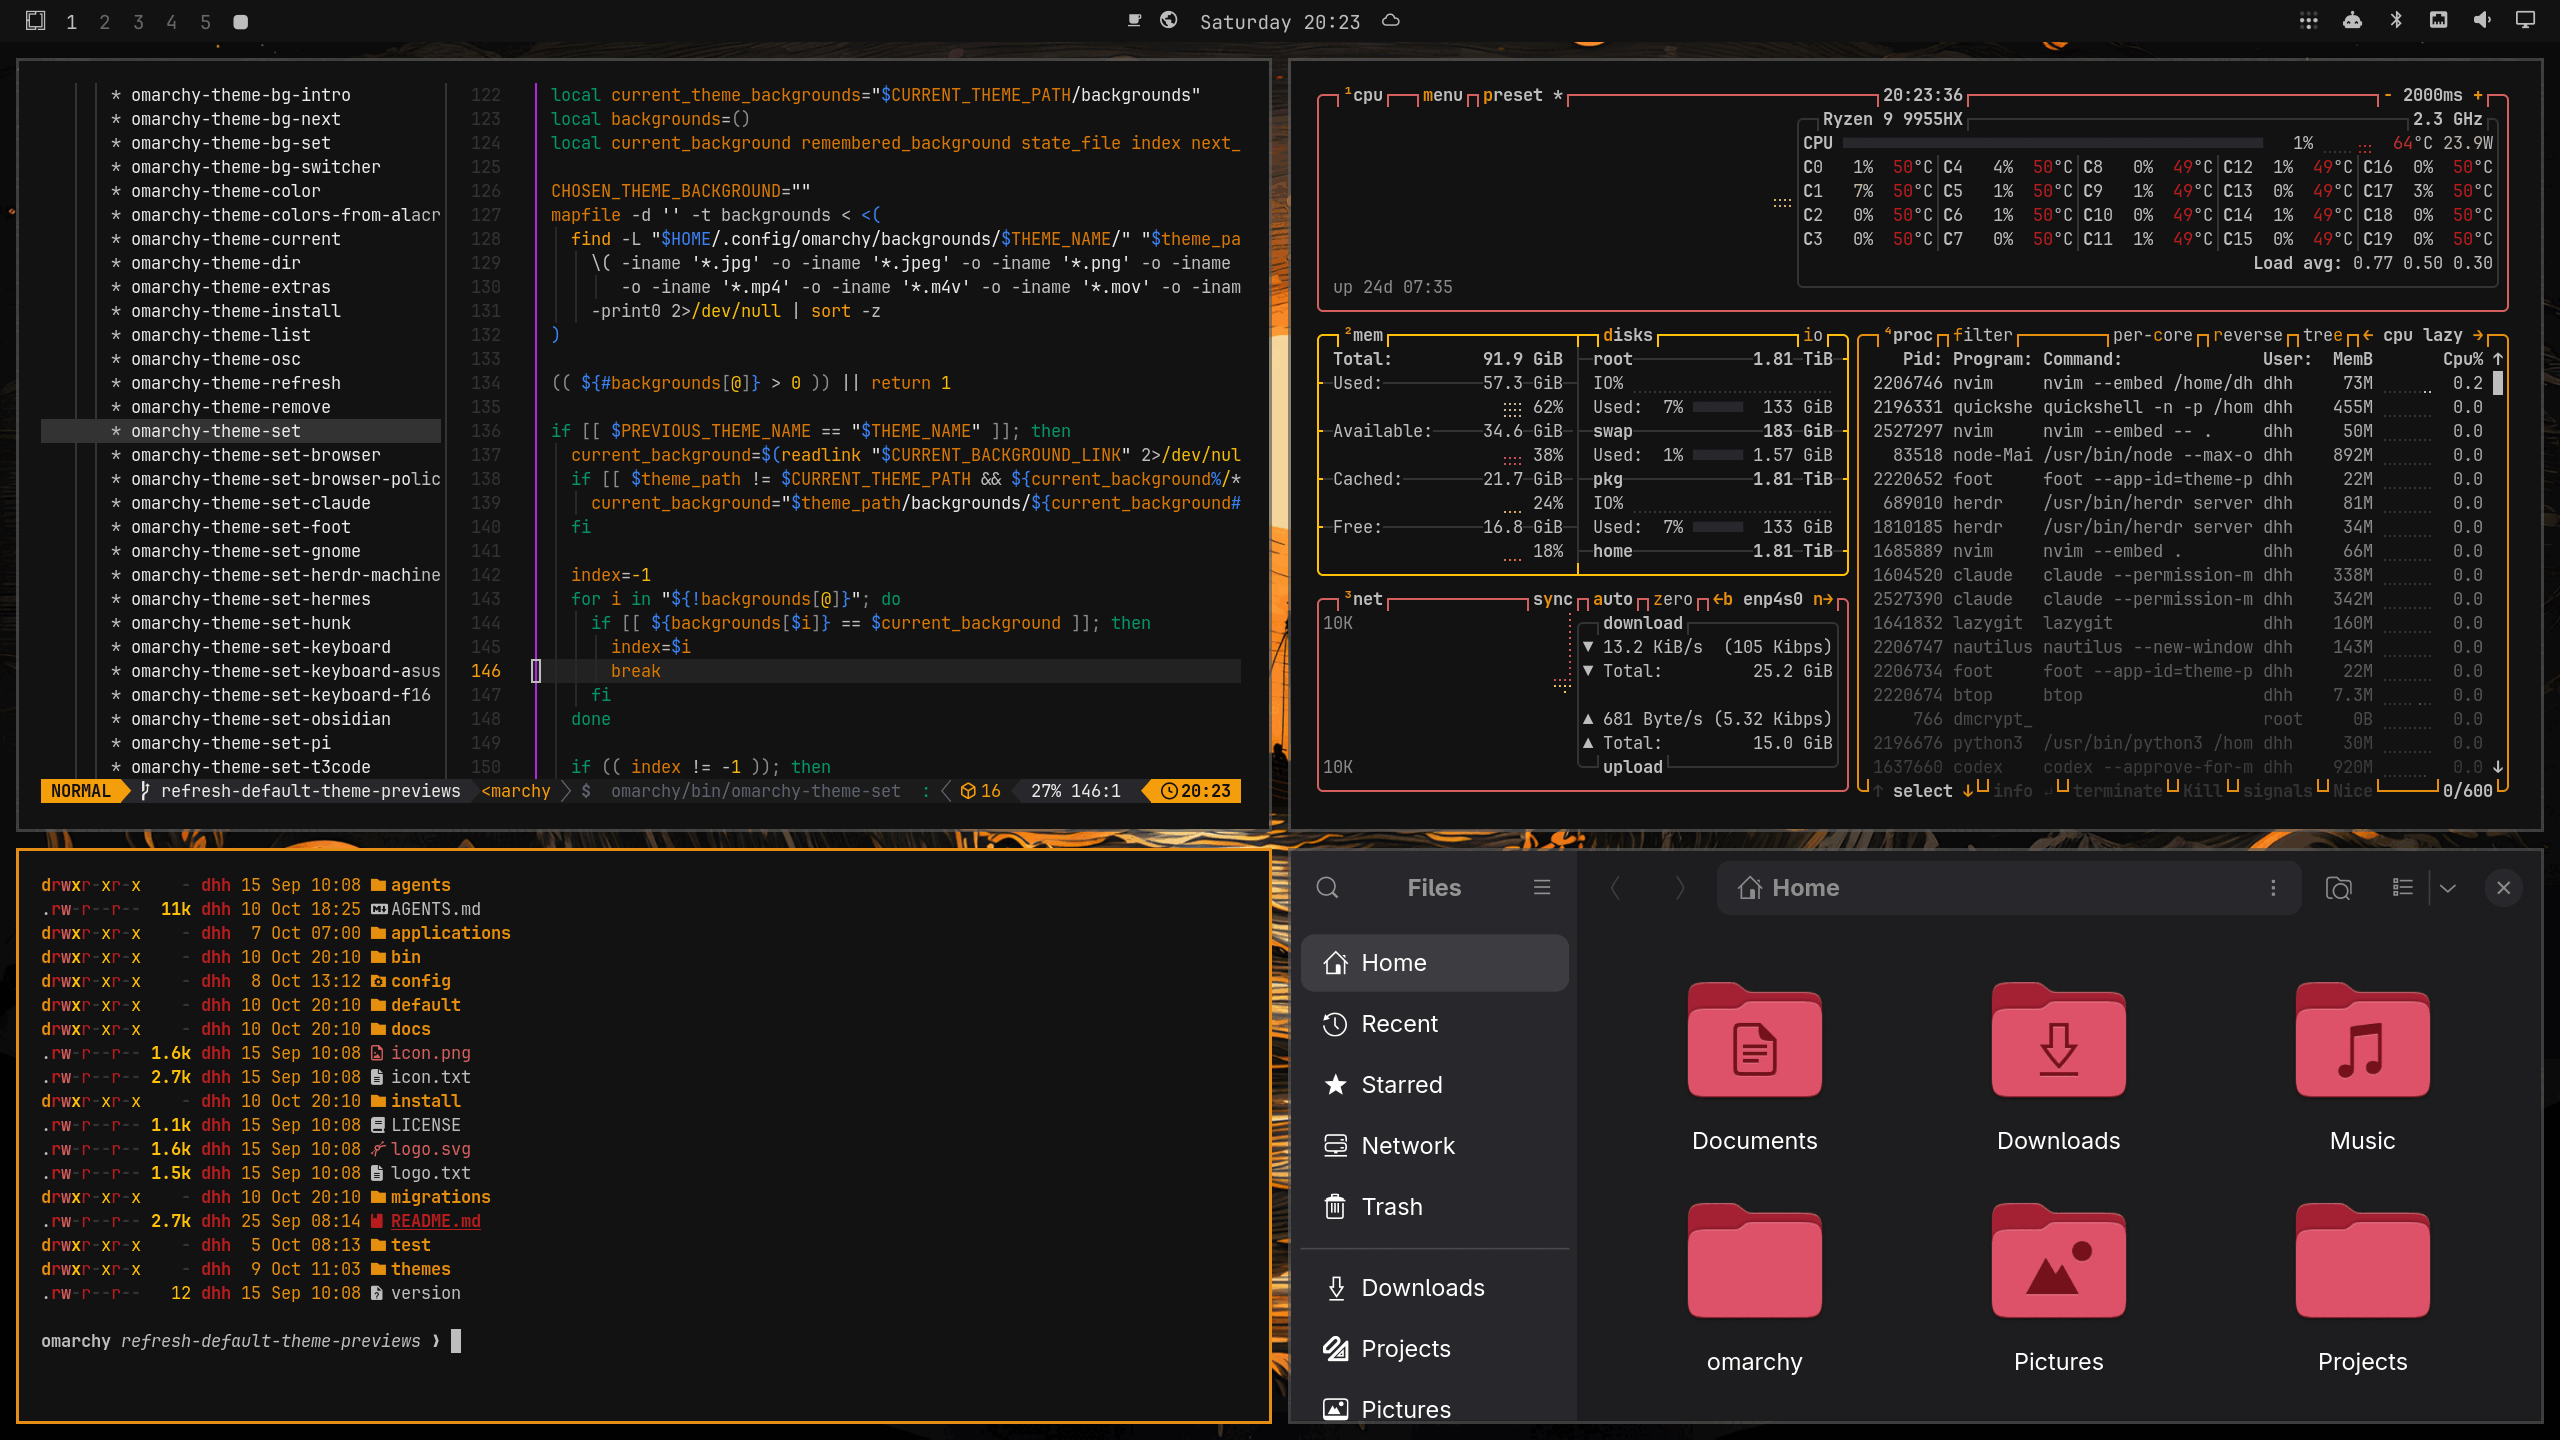Select the lazygit process row in btop

2177,623
